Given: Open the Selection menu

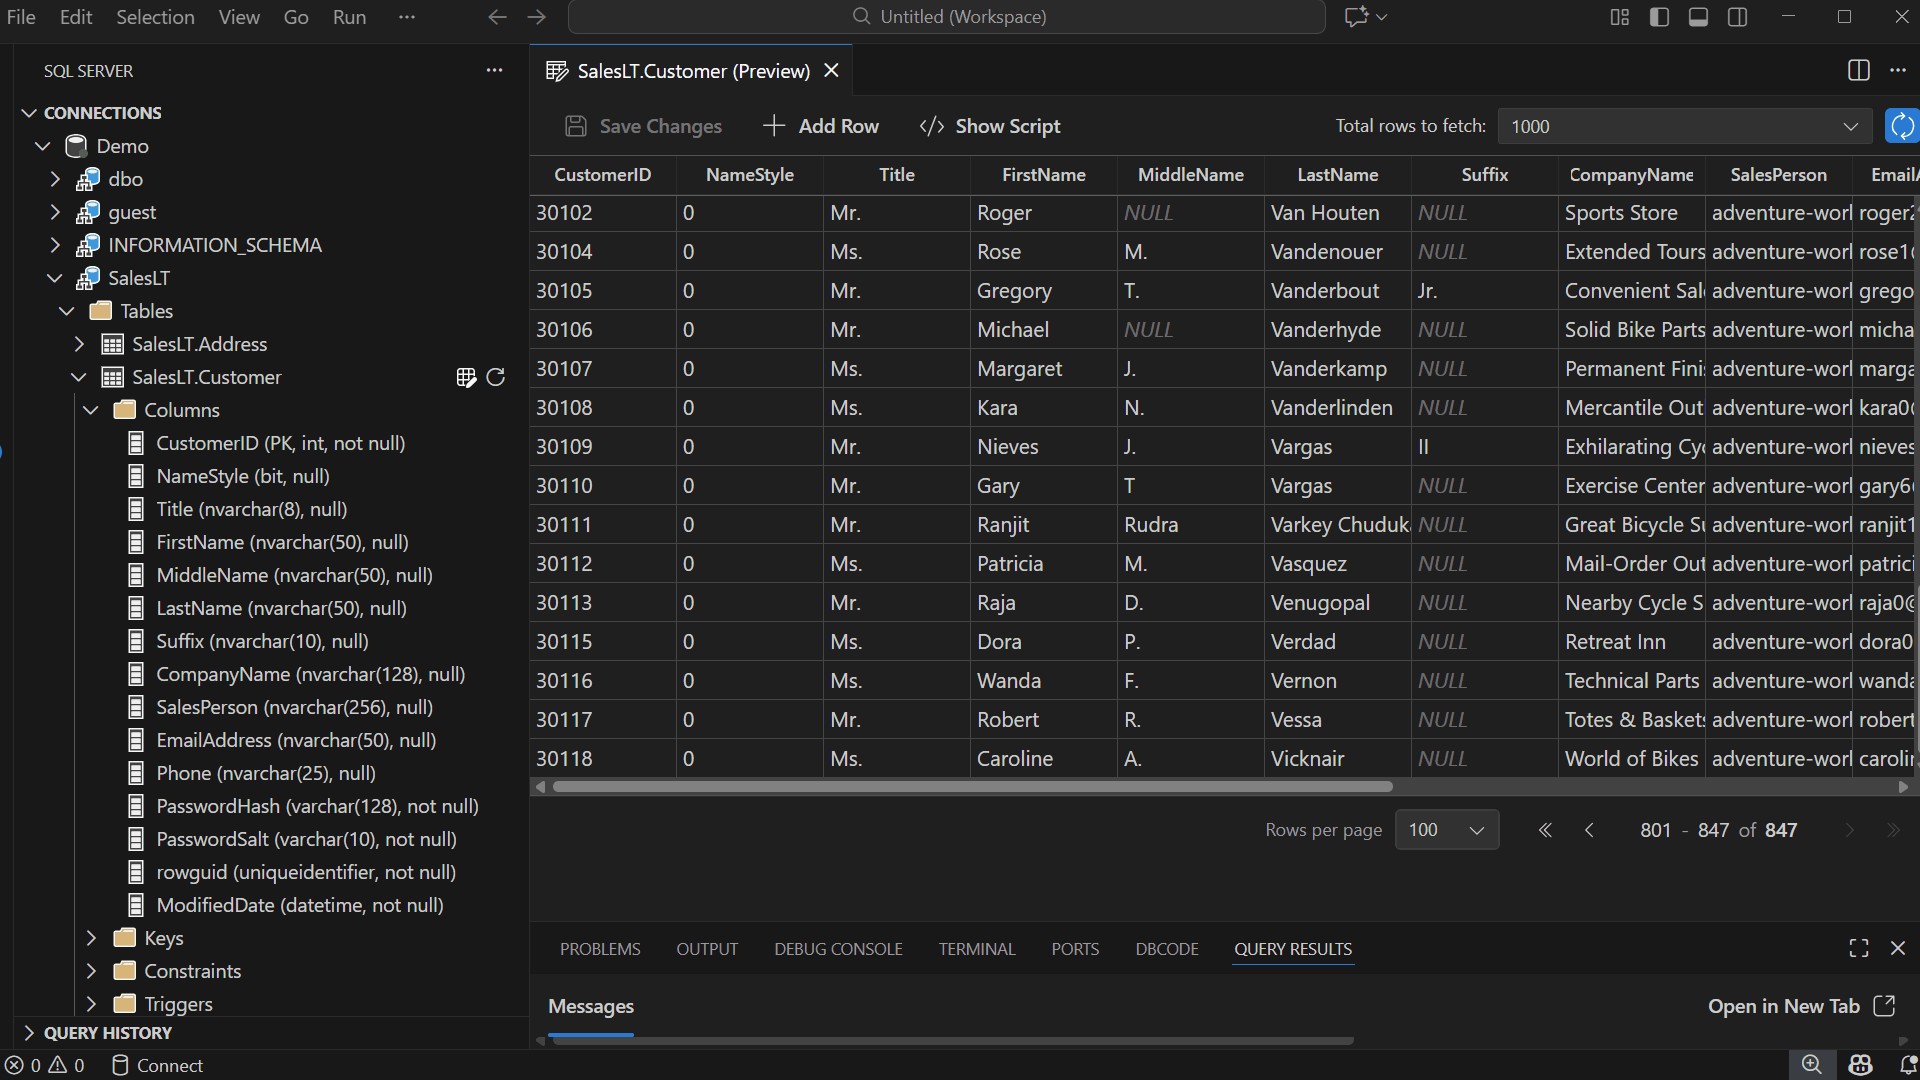Looking at the screenshot, I should (155, 17).
